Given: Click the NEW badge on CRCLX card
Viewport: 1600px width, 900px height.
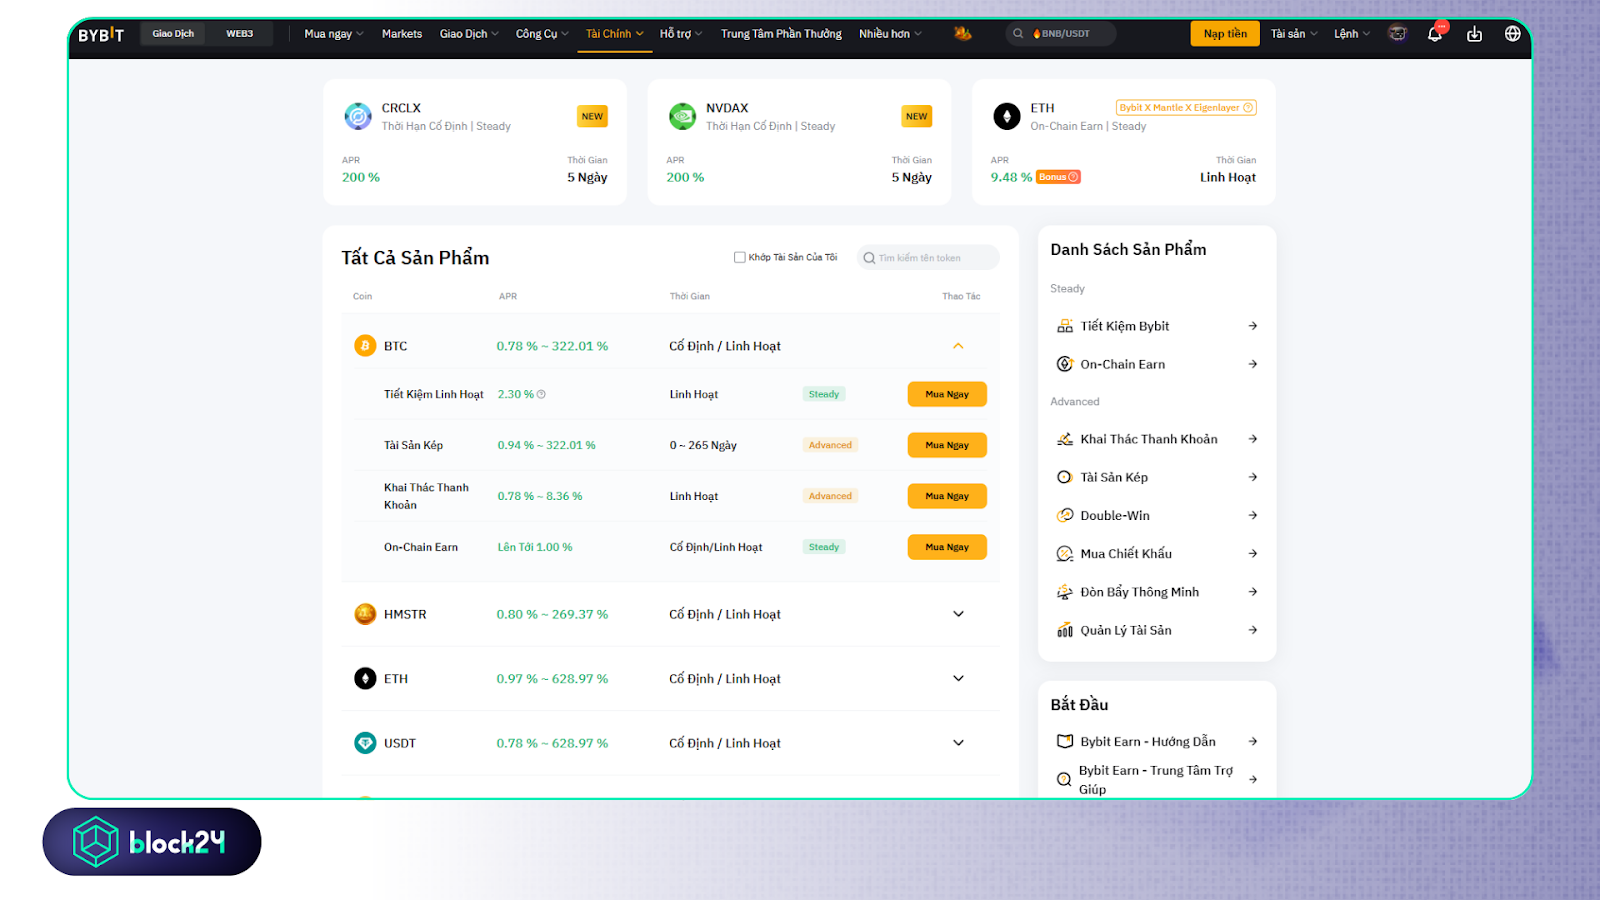Looking at the screenshot, I should pos(592,116).
